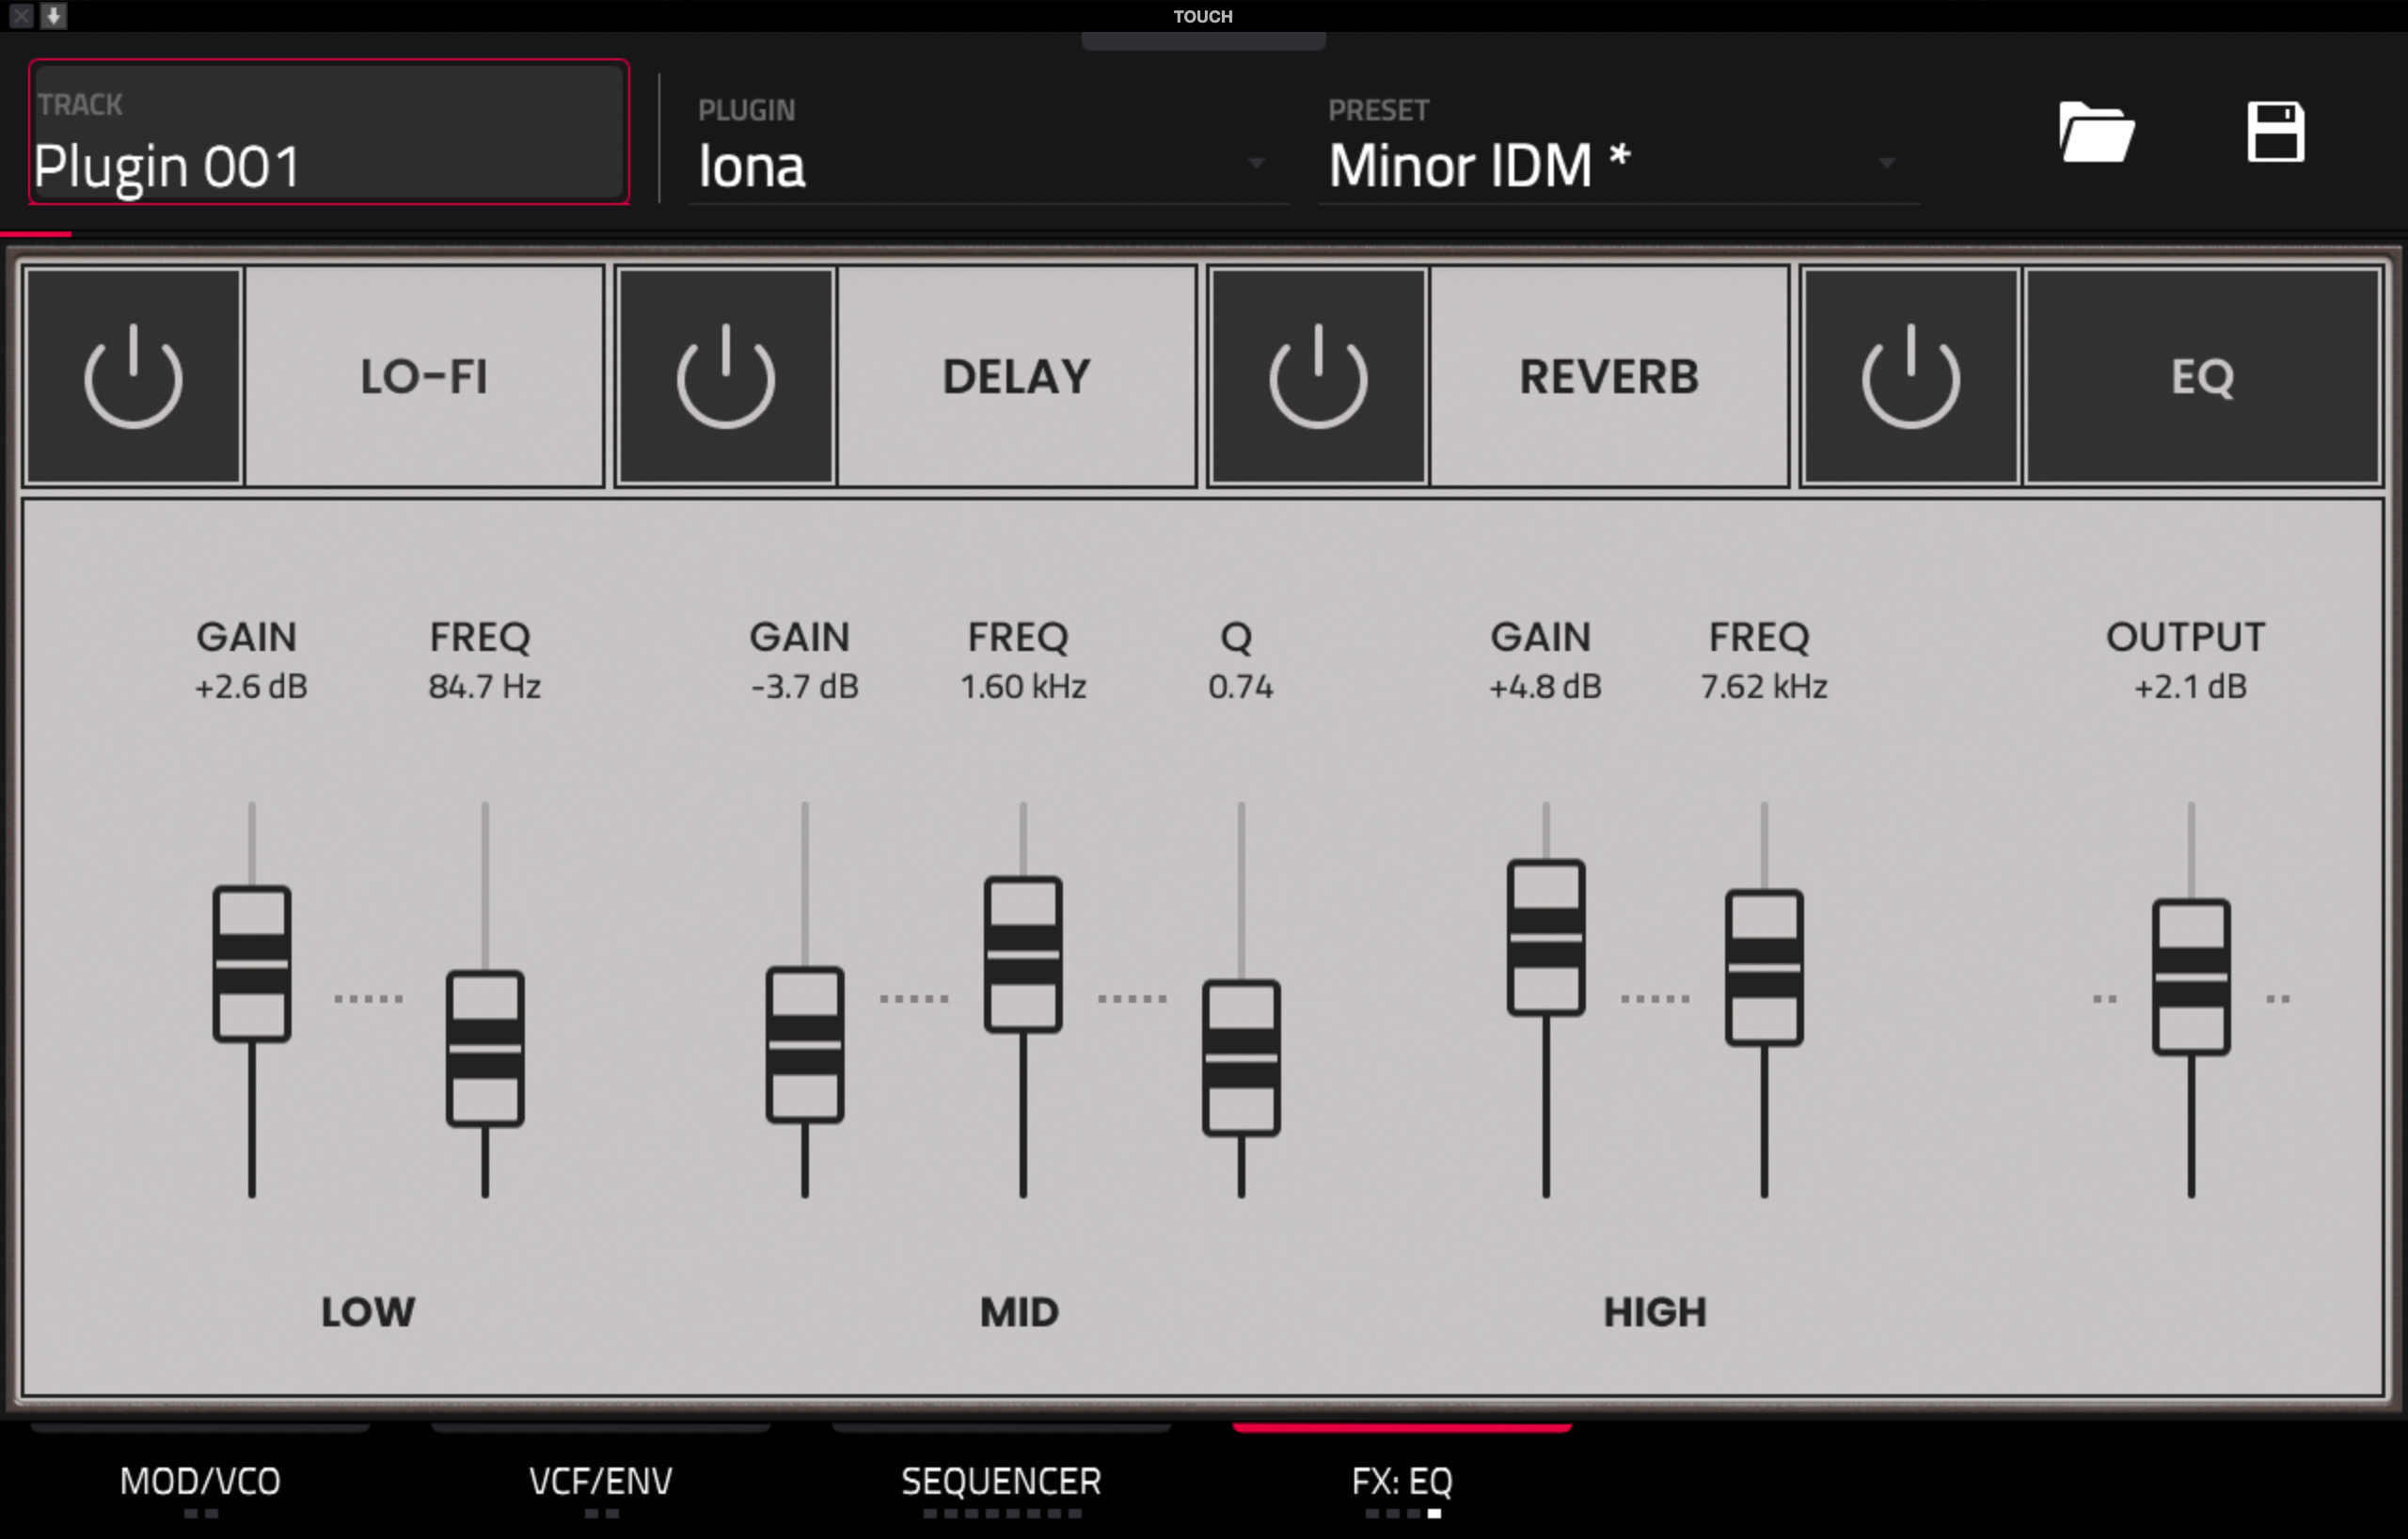The width and height of the screenshot is (2408, 1539).
Task: Click the OUTPUT slider handle
Action: pyautogui.click(x=2190, y=977)
